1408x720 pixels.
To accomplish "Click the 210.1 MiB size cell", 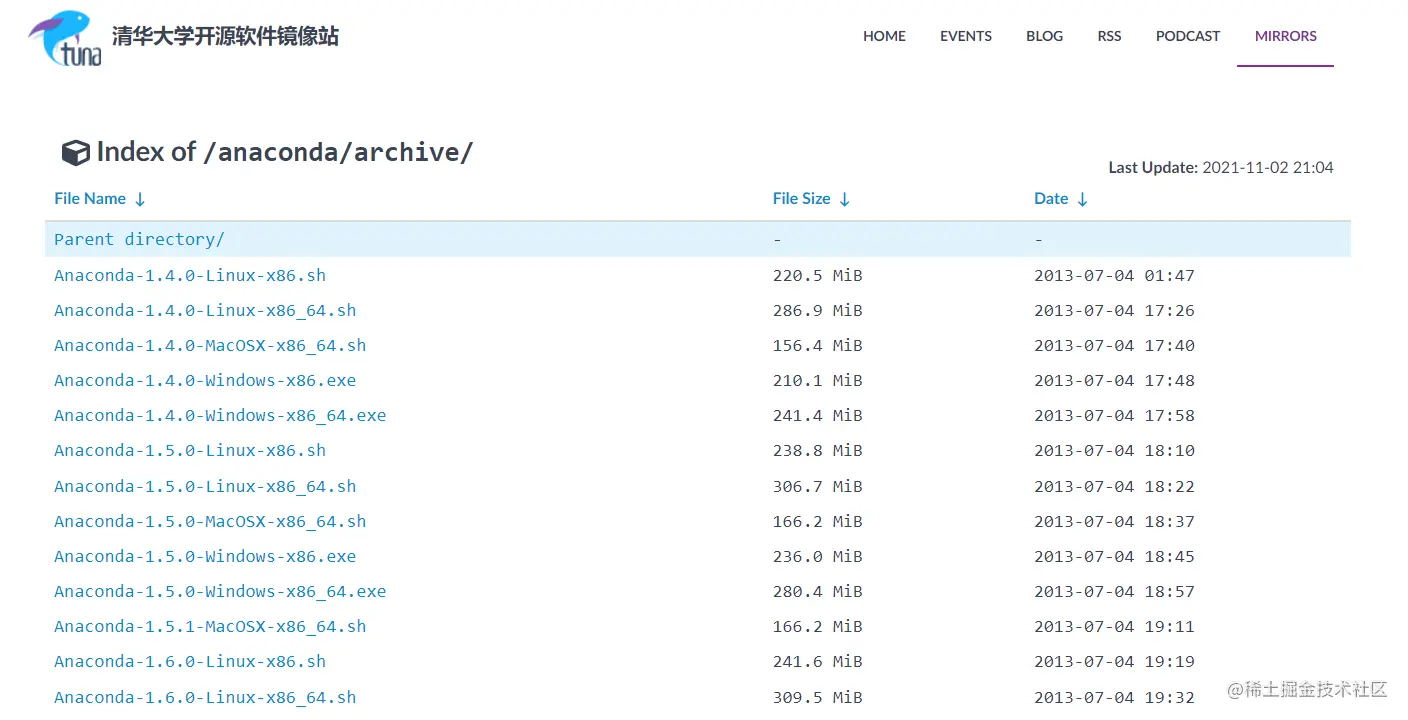I will coord(817,380).
